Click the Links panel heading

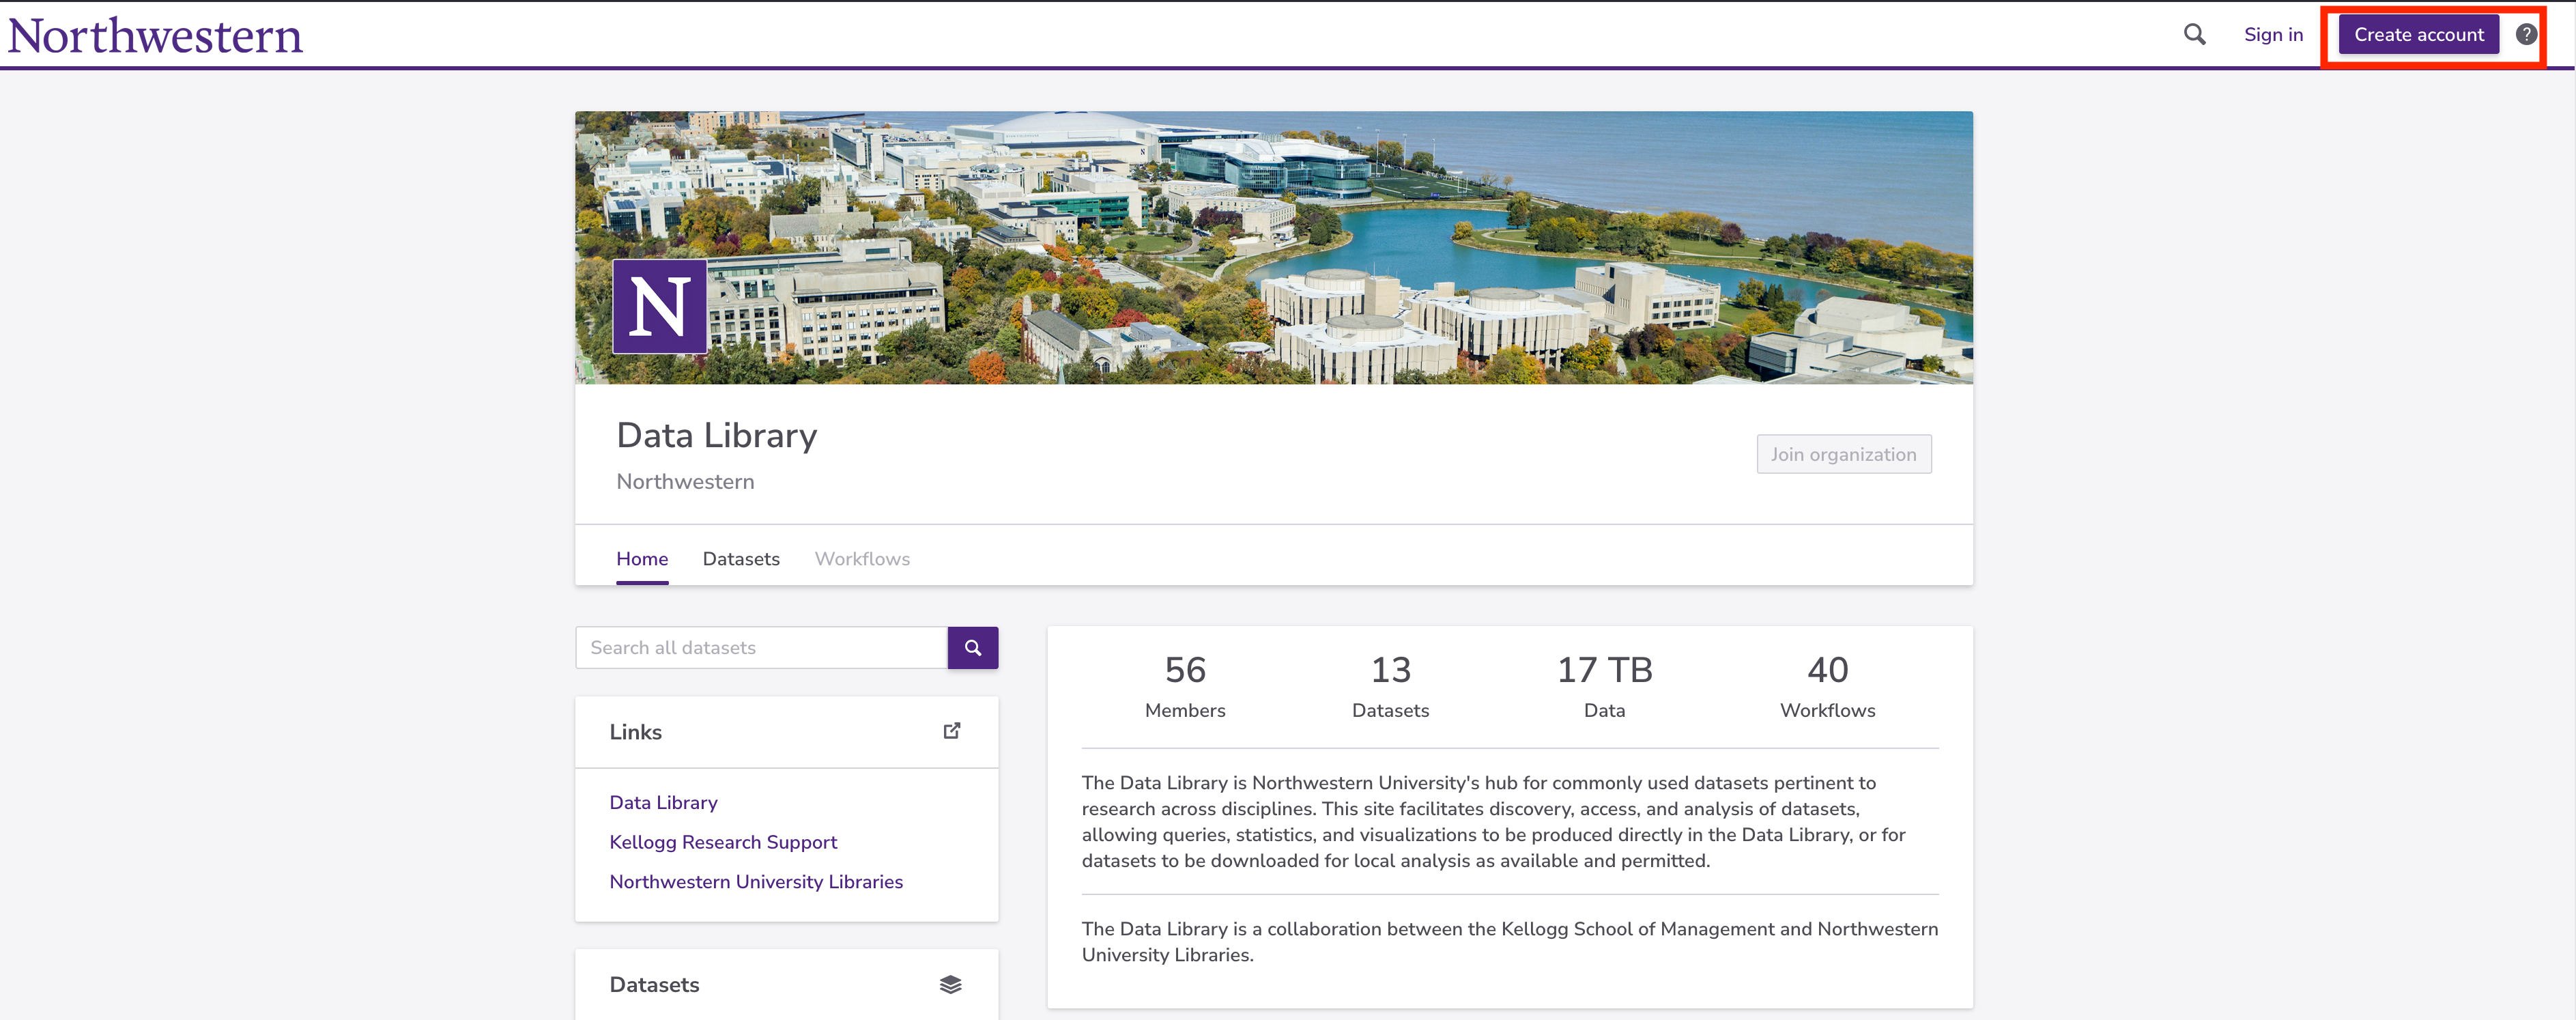coord(635,732)
